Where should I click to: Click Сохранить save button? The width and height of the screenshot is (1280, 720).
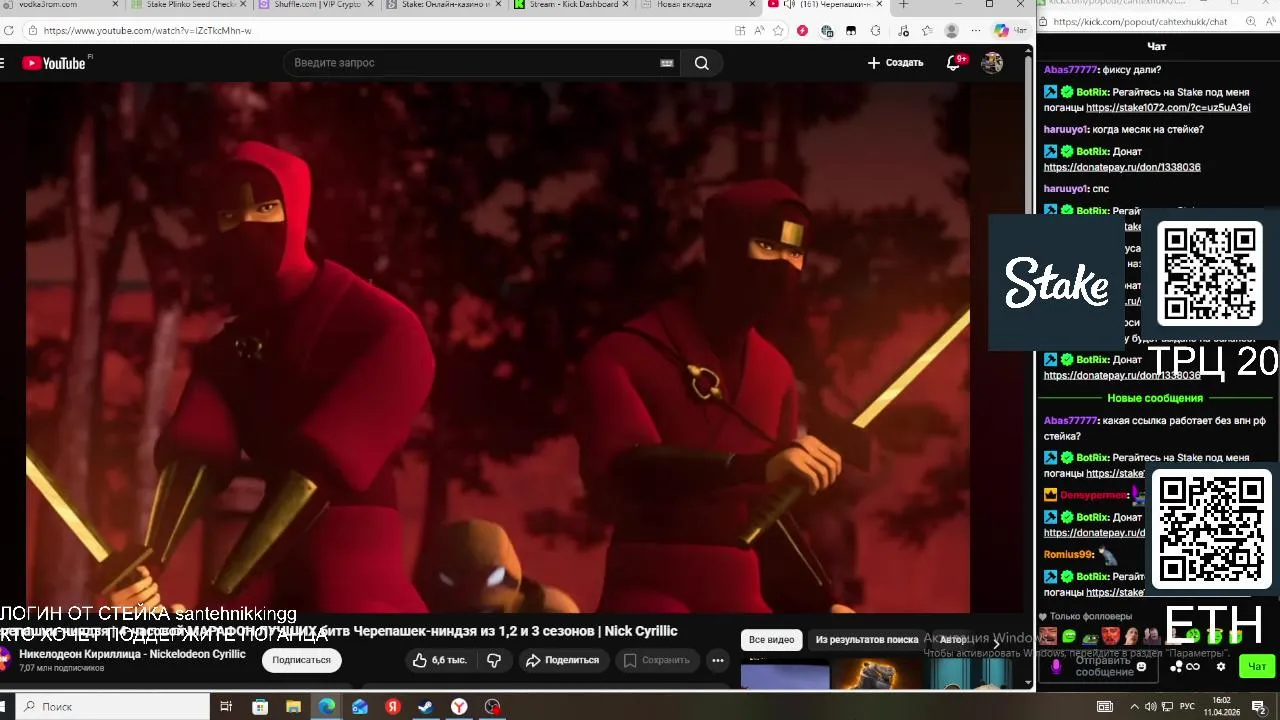(657, 660)
